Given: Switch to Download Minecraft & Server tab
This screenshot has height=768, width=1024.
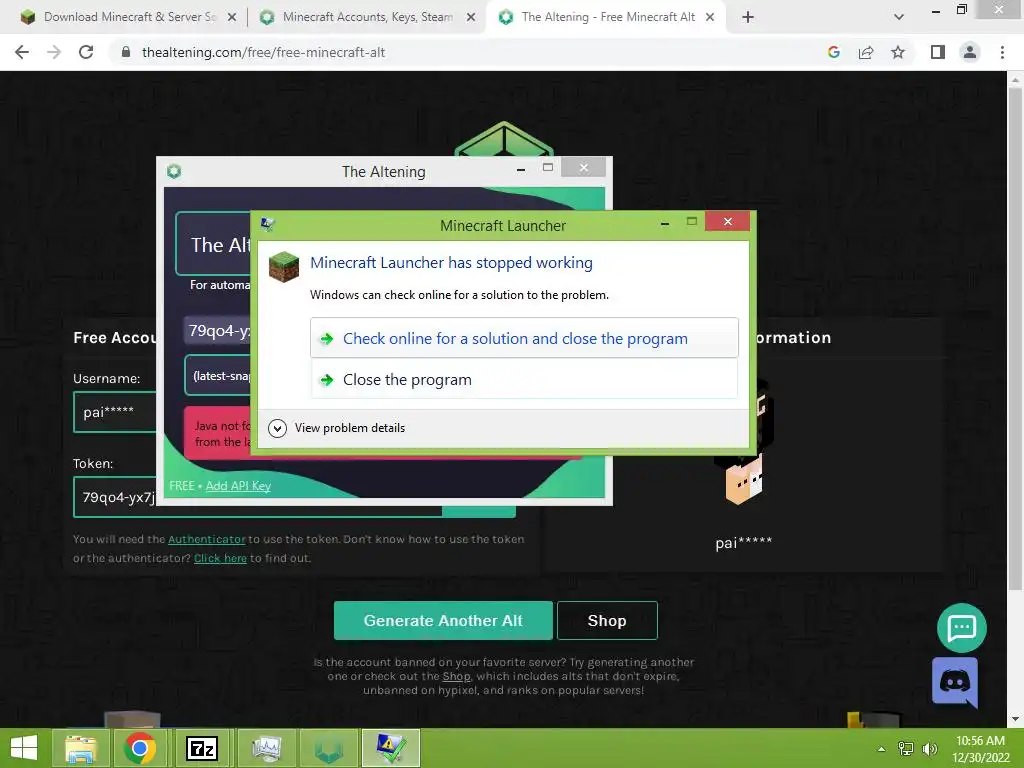Looking at the screenshot, I should 128,17.
